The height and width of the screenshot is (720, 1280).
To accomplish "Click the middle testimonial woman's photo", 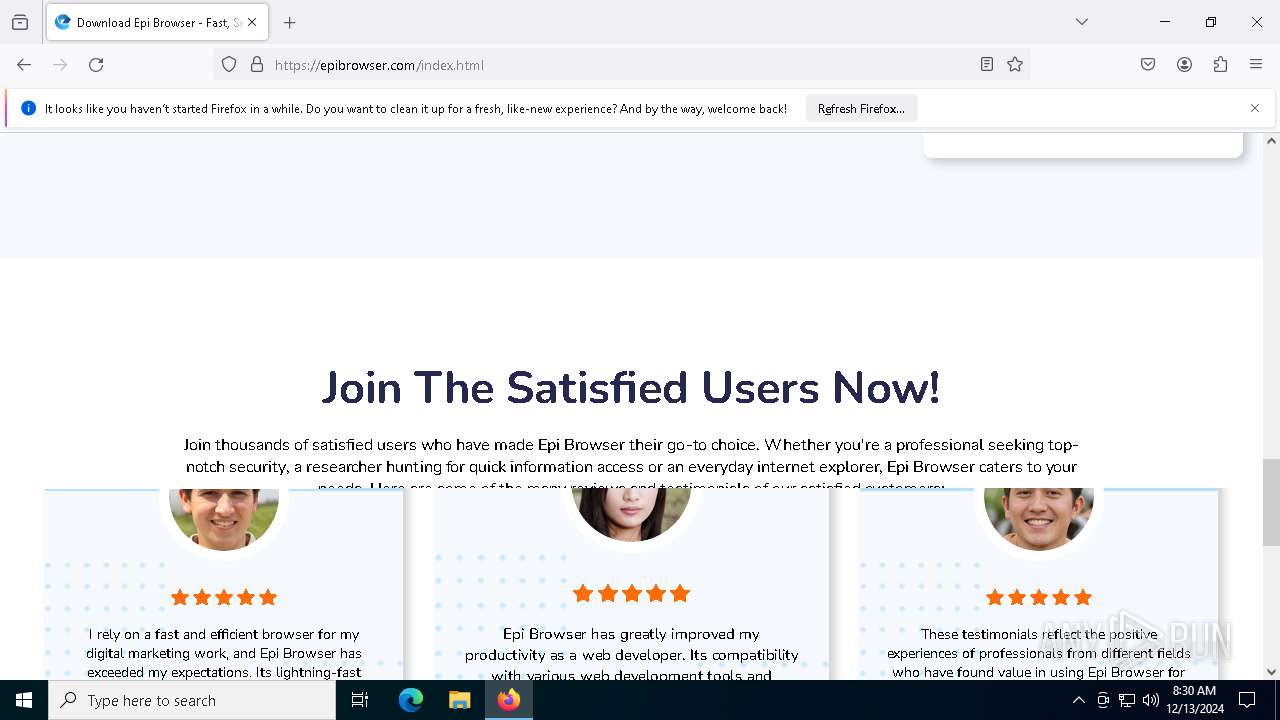I will pyautogui.click(x=631, y=515).
